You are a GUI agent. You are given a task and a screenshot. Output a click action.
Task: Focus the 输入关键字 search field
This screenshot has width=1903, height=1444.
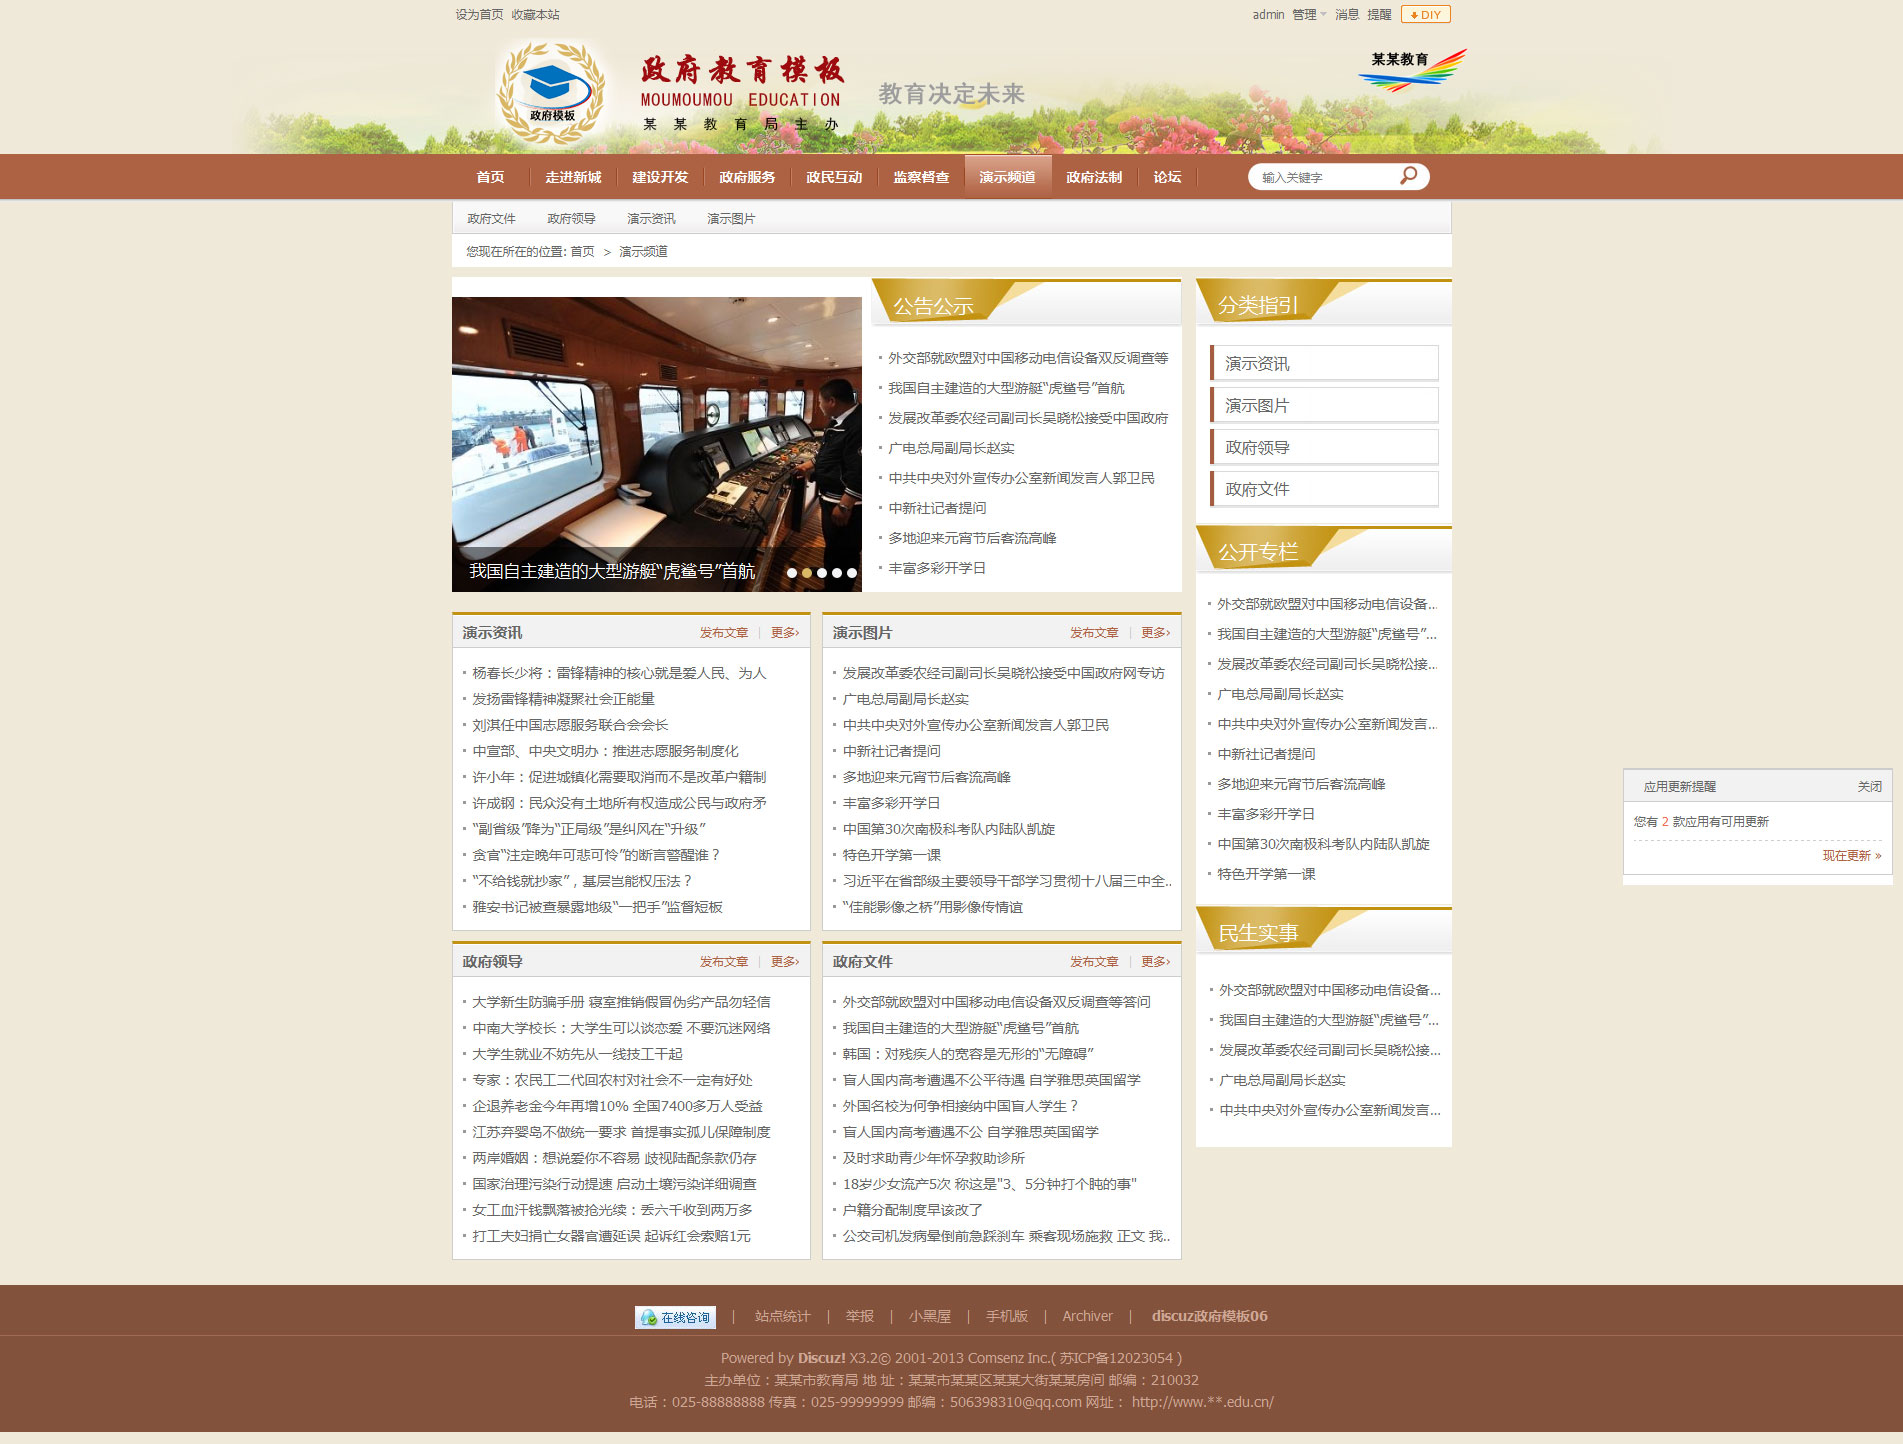pos(1325,177)
